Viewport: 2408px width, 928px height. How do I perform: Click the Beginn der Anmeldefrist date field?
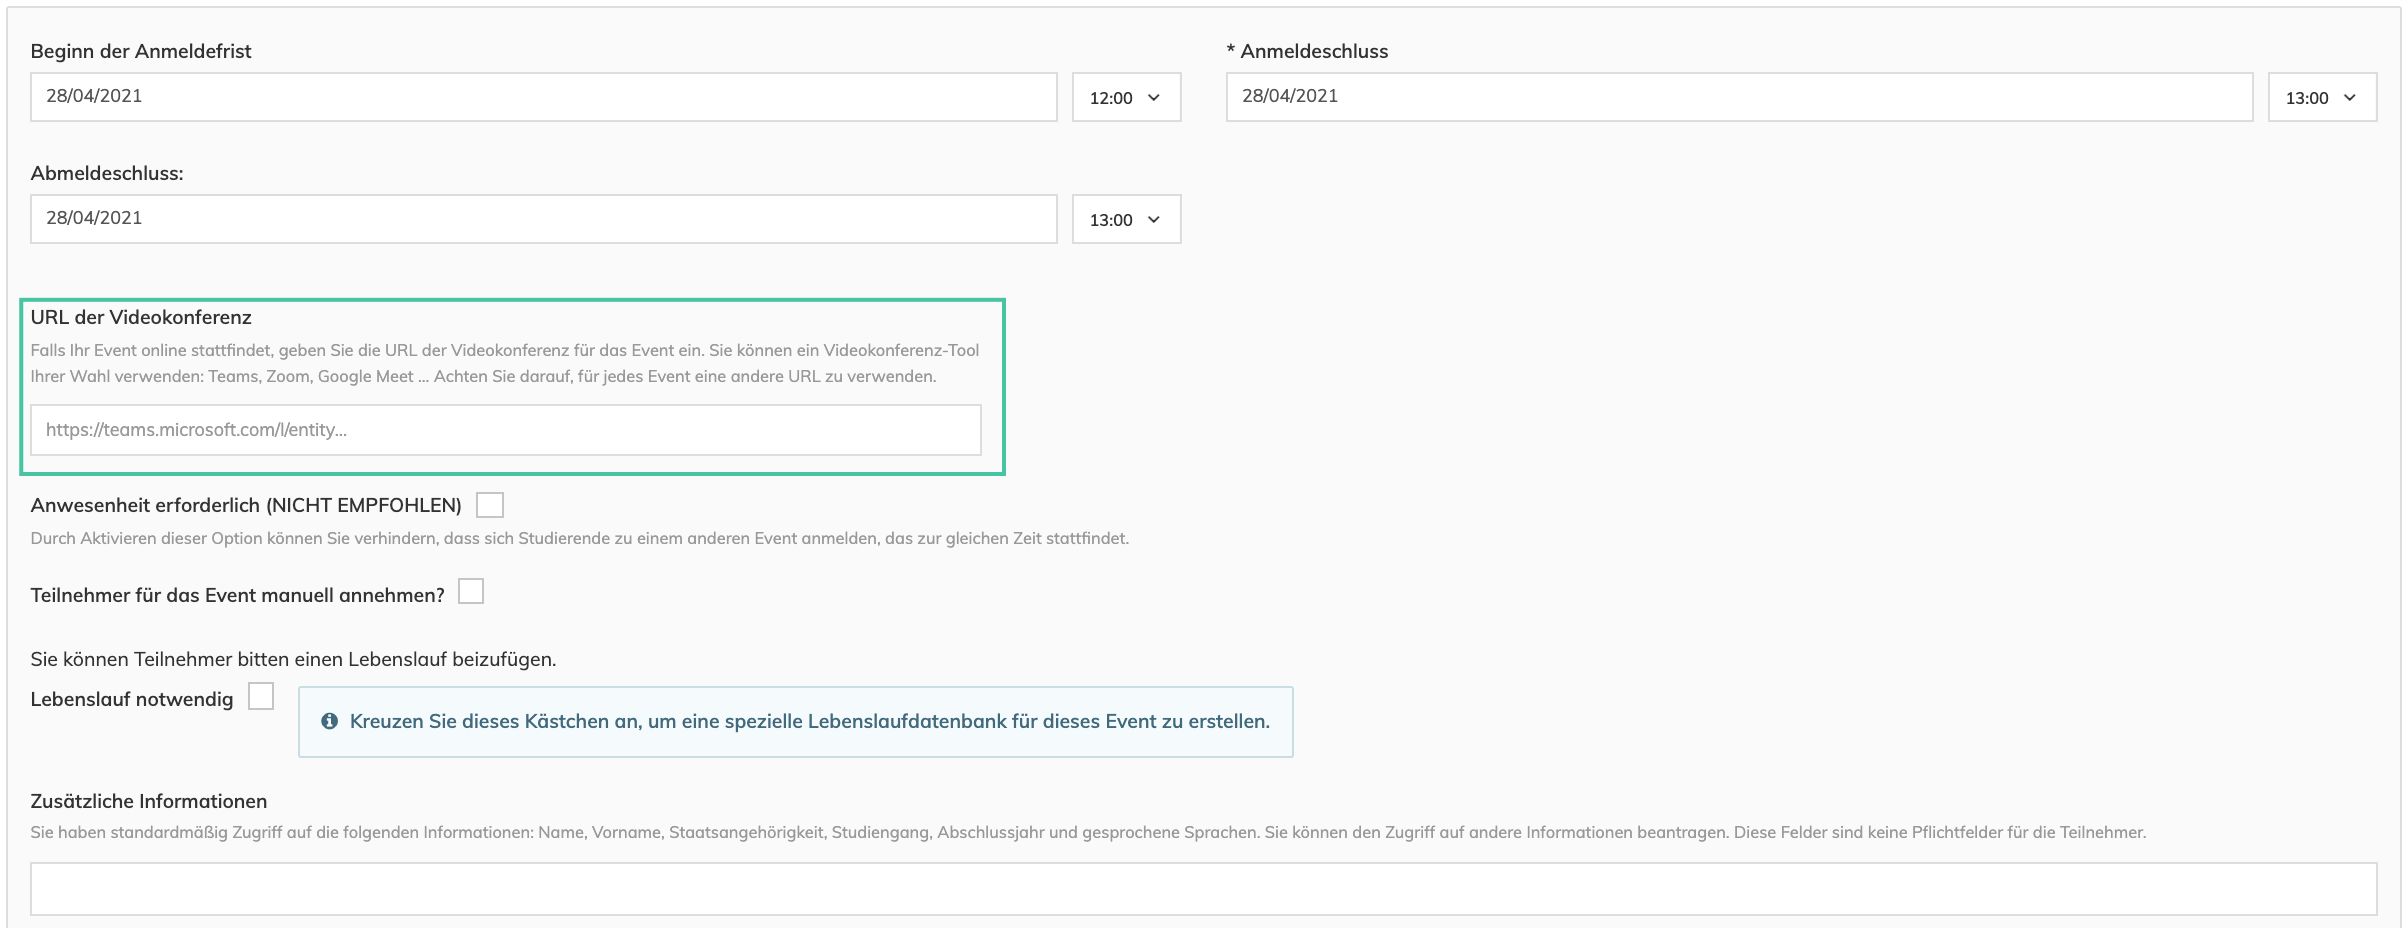543,97
